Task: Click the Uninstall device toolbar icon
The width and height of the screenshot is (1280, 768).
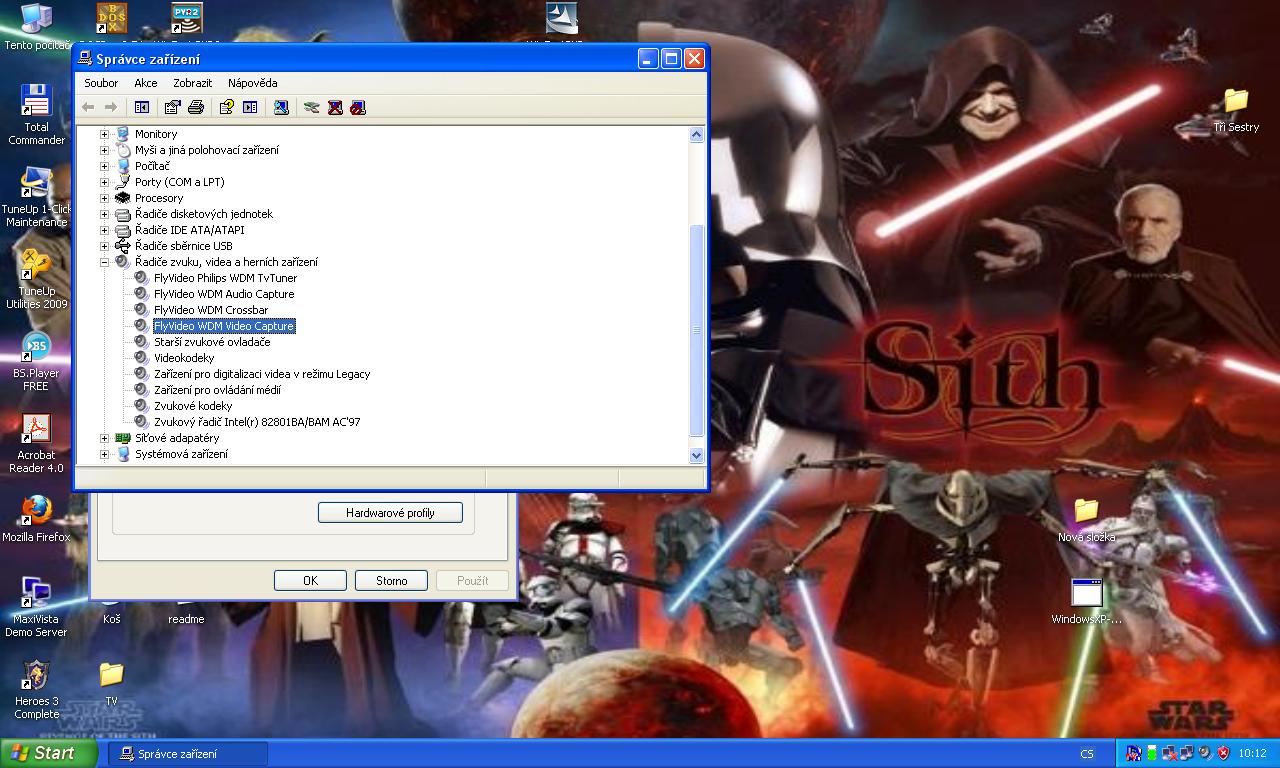Action: click(335, 107)
